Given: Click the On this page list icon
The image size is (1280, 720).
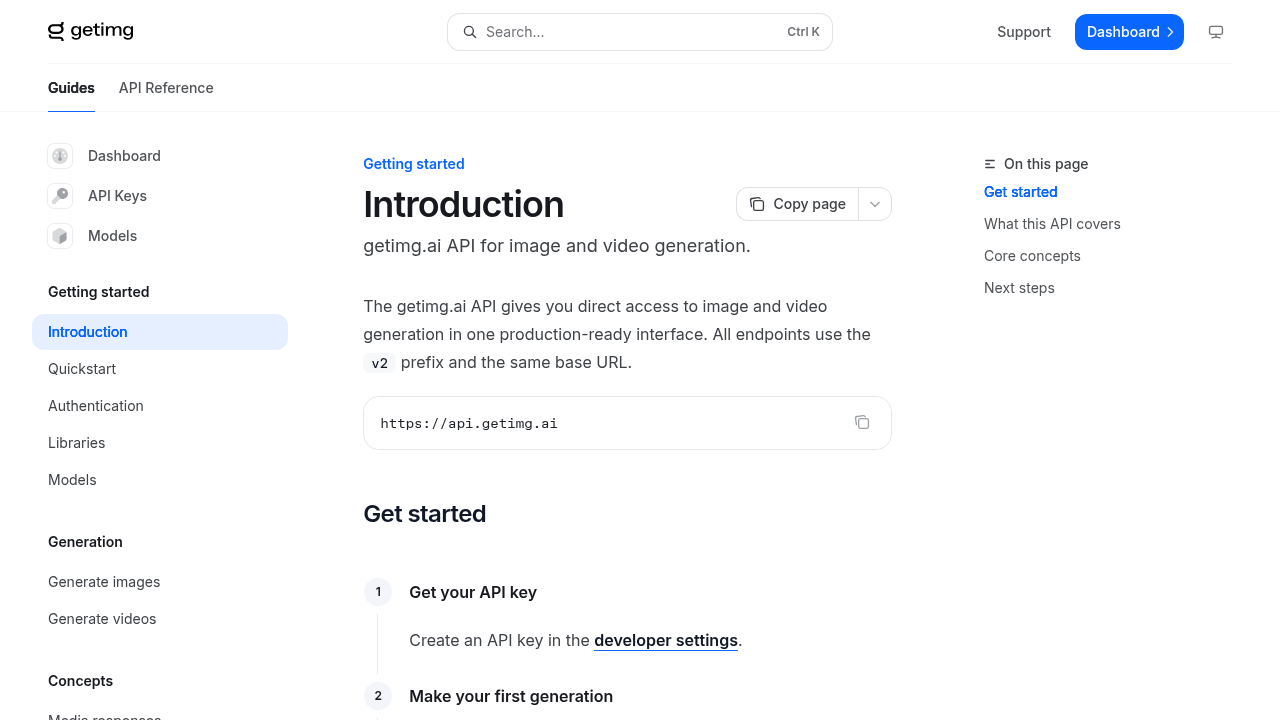Looking at the screenshot, I should pos(990,164).
